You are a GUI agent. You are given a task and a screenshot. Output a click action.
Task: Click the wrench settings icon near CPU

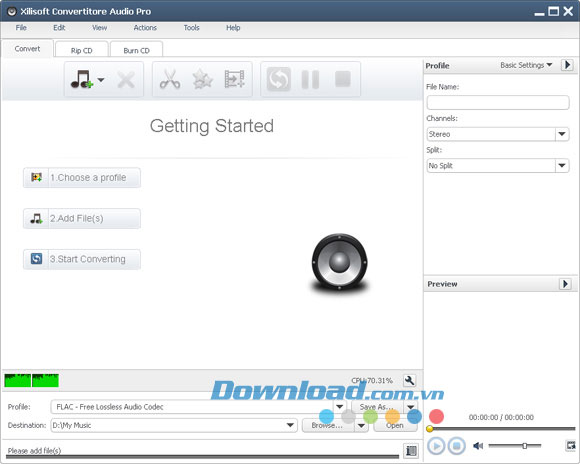click(409, 380)
